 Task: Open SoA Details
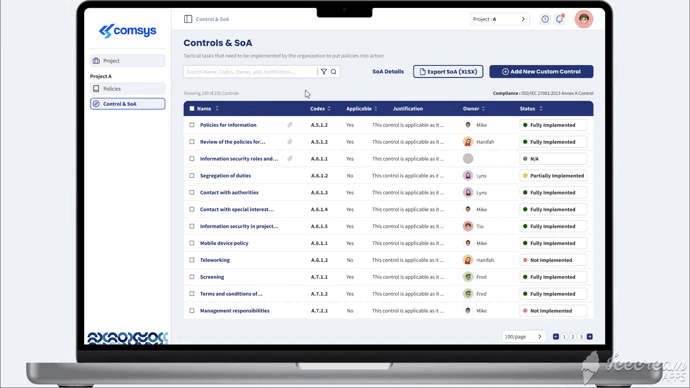coord(388,72)
